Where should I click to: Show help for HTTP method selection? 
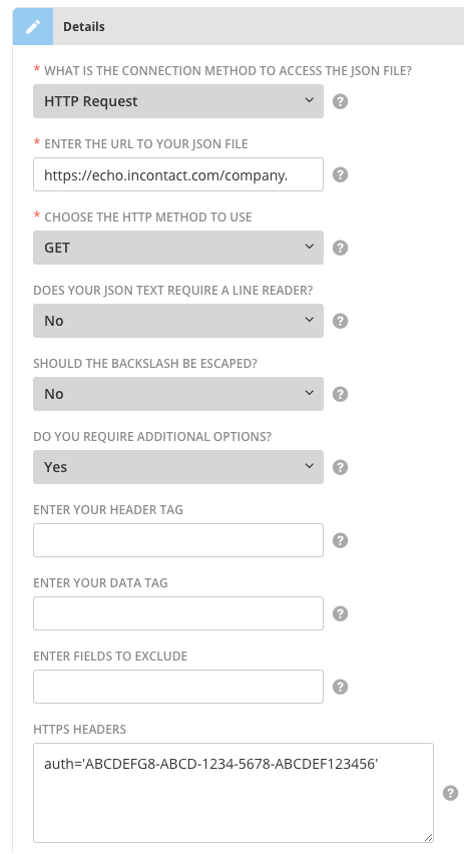click(340, 248)
